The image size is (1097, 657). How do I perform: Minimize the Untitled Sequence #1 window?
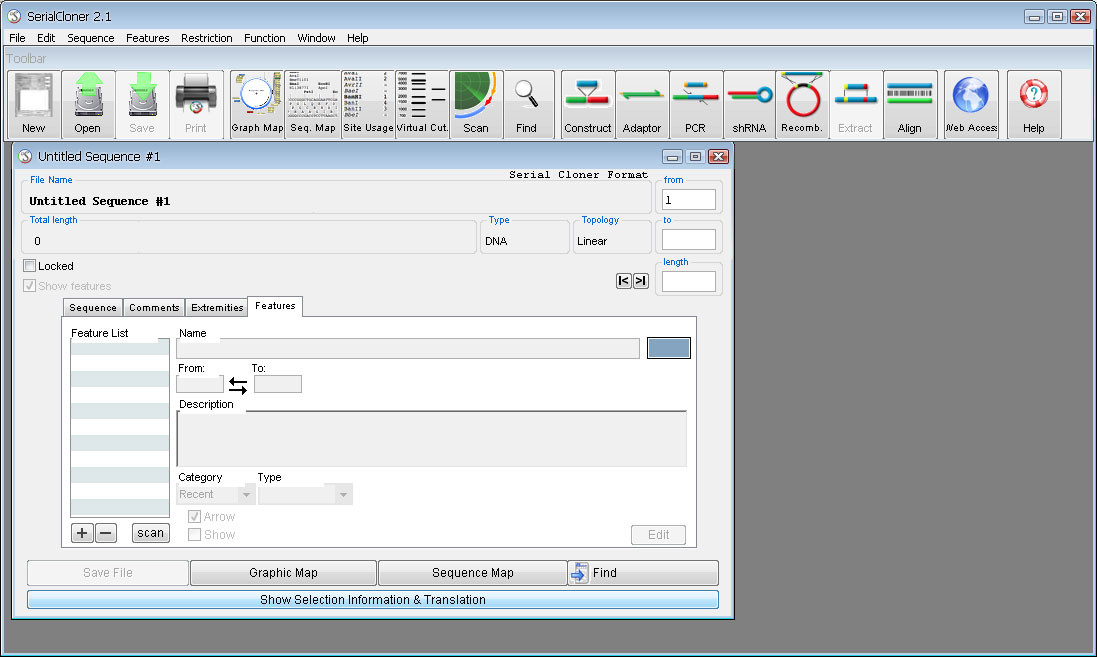(672, 157)
